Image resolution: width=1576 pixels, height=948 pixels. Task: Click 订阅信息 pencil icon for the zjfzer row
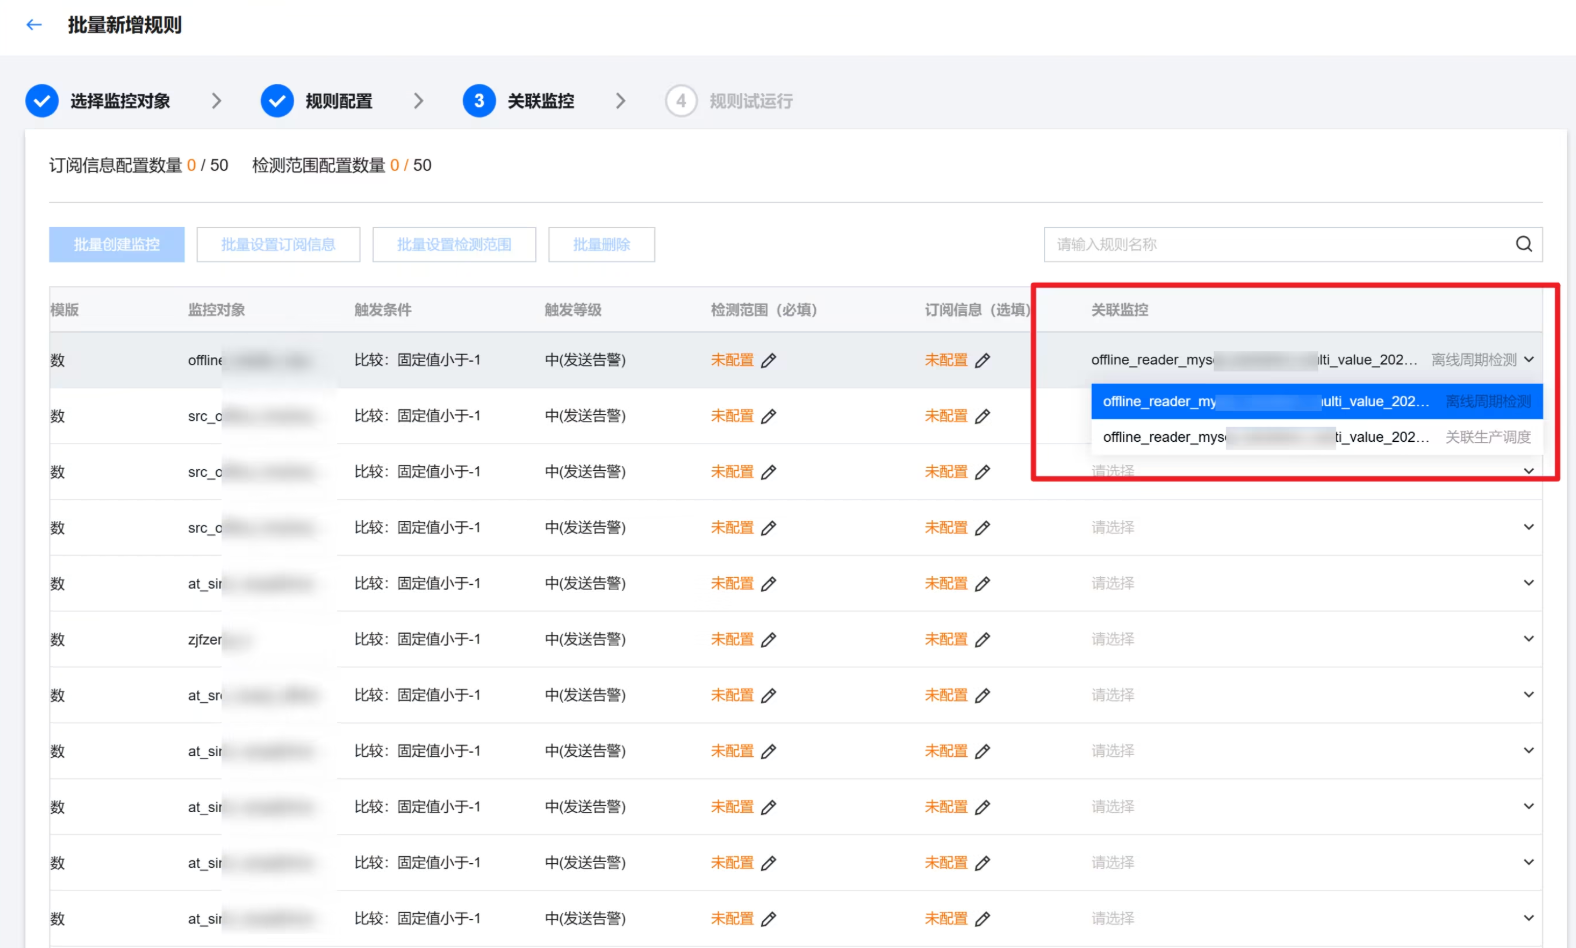pos(982,640)
